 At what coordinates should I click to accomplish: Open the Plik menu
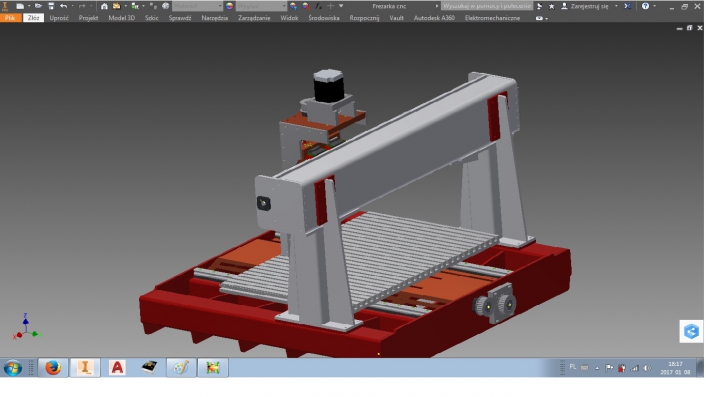pyautogui.click(x=10, y=18)
